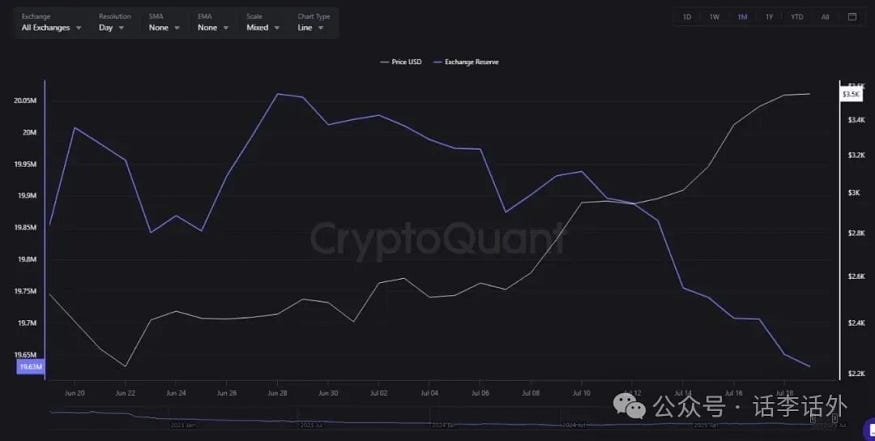
Task: Change Chart Type from Line
Action: (313, 23)
